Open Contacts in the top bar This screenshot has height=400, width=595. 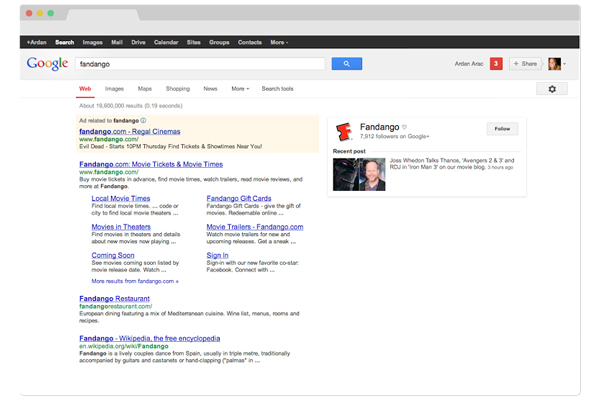(250, 43)
